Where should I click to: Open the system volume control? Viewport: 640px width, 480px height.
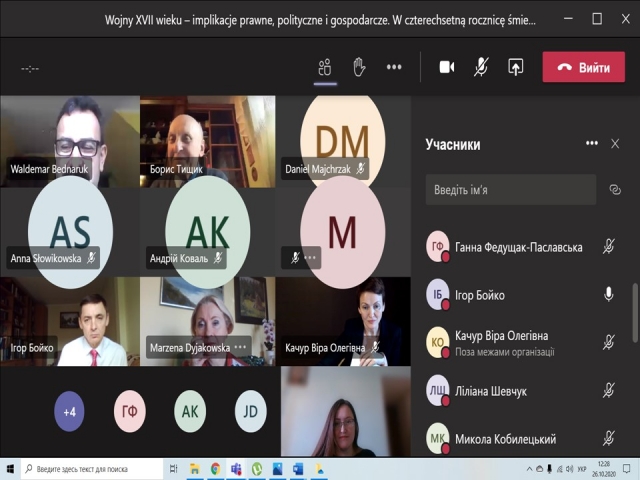point(569,469)
